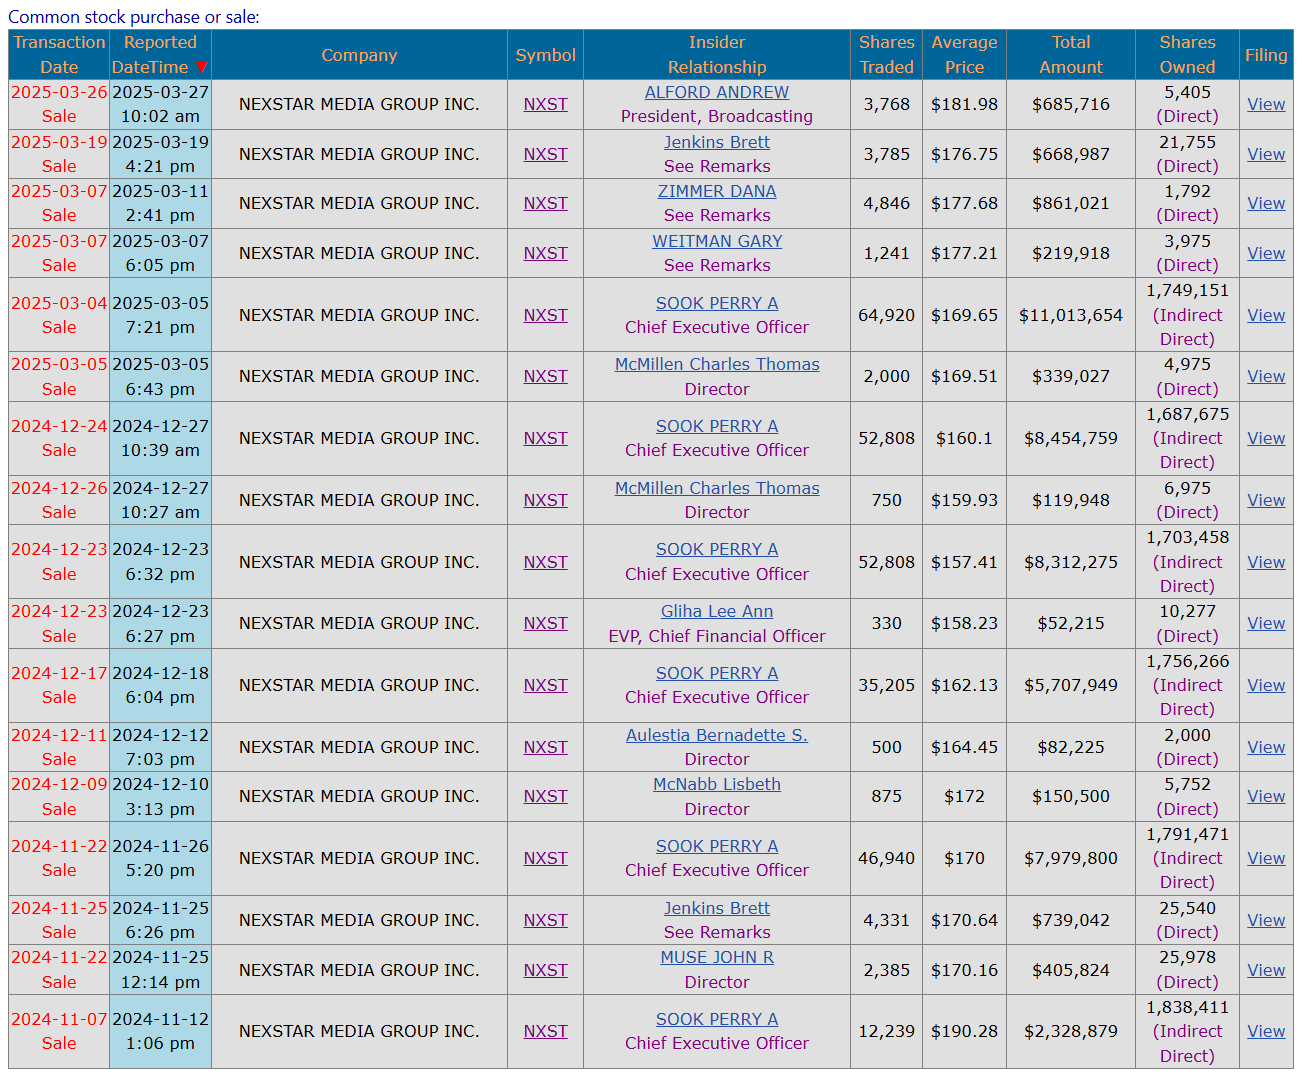
Task: Click NXST in the Aulestia Bernadette S. row
Action: [545, 747]
